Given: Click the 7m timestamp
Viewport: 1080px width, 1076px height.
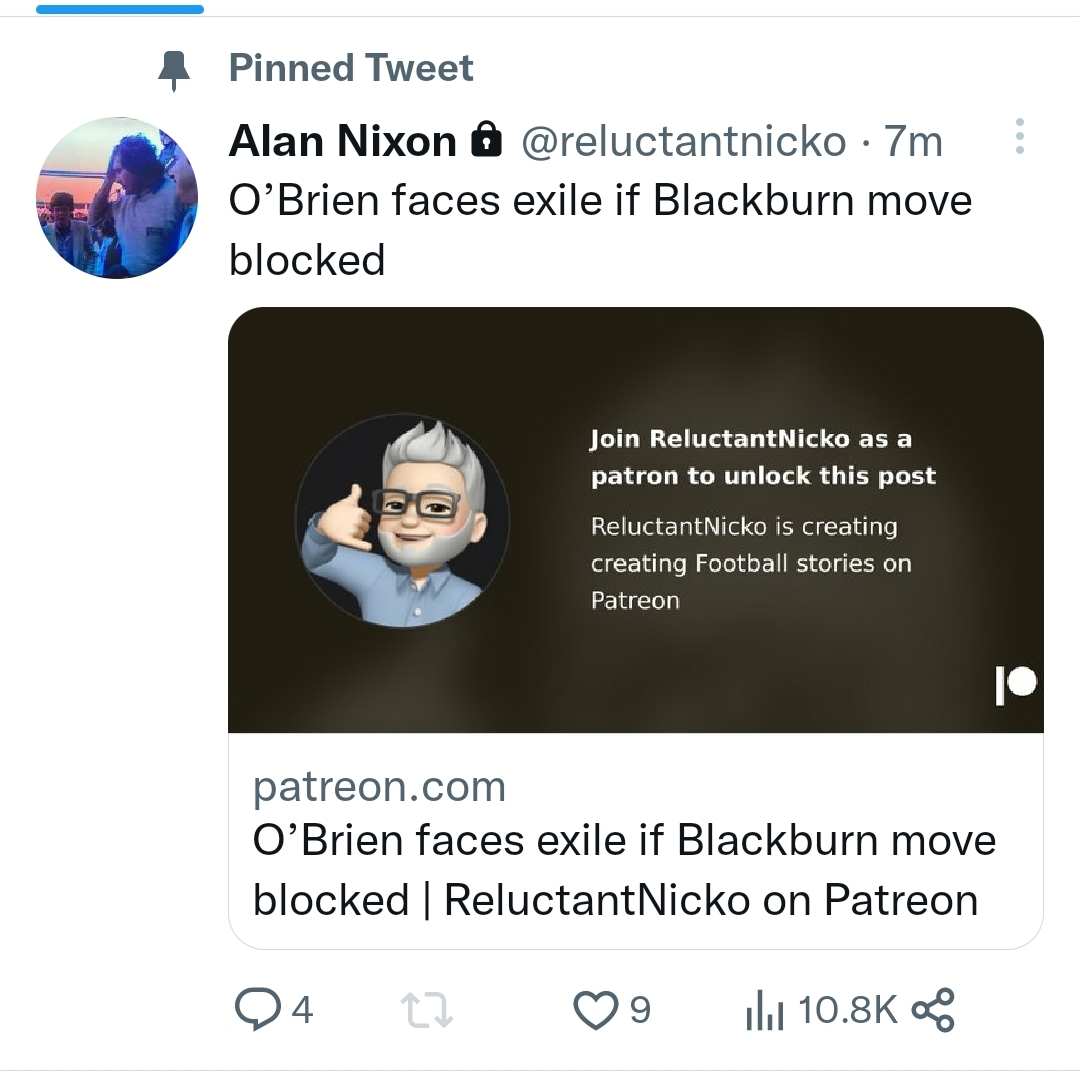Looking at the screenshot, I should click(914, 142).
